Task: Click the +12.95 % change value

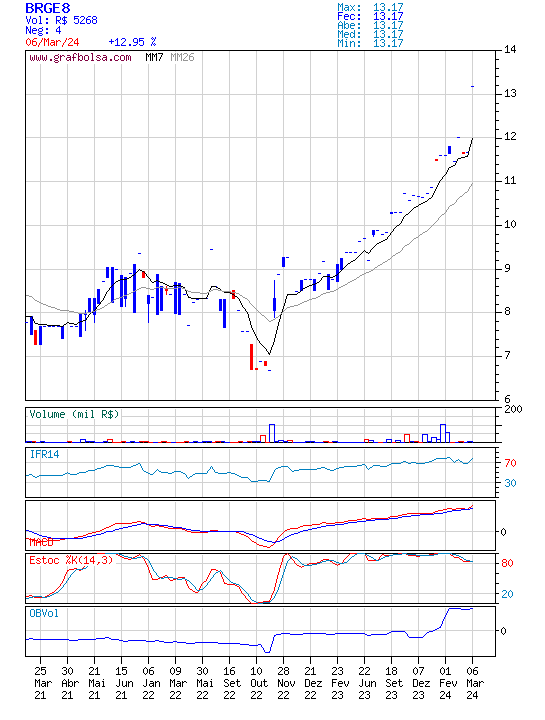Action: pyautogui.click(x=132, y=42)
